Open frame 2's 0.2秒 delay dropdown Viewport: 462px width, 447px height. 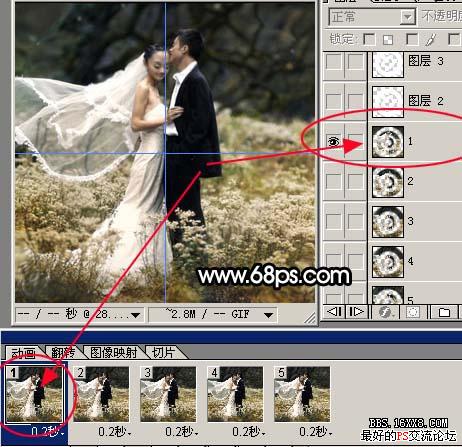tap(114, 432)
